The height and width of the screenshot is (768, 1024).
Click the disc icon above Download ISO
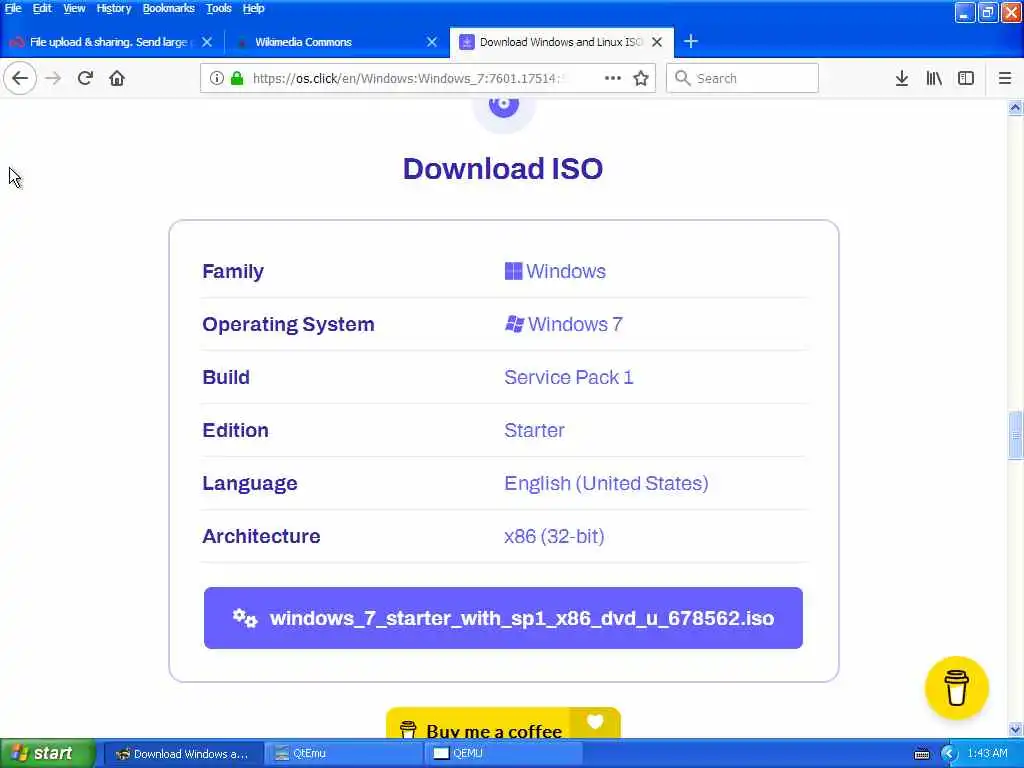[x=504, y=108]
